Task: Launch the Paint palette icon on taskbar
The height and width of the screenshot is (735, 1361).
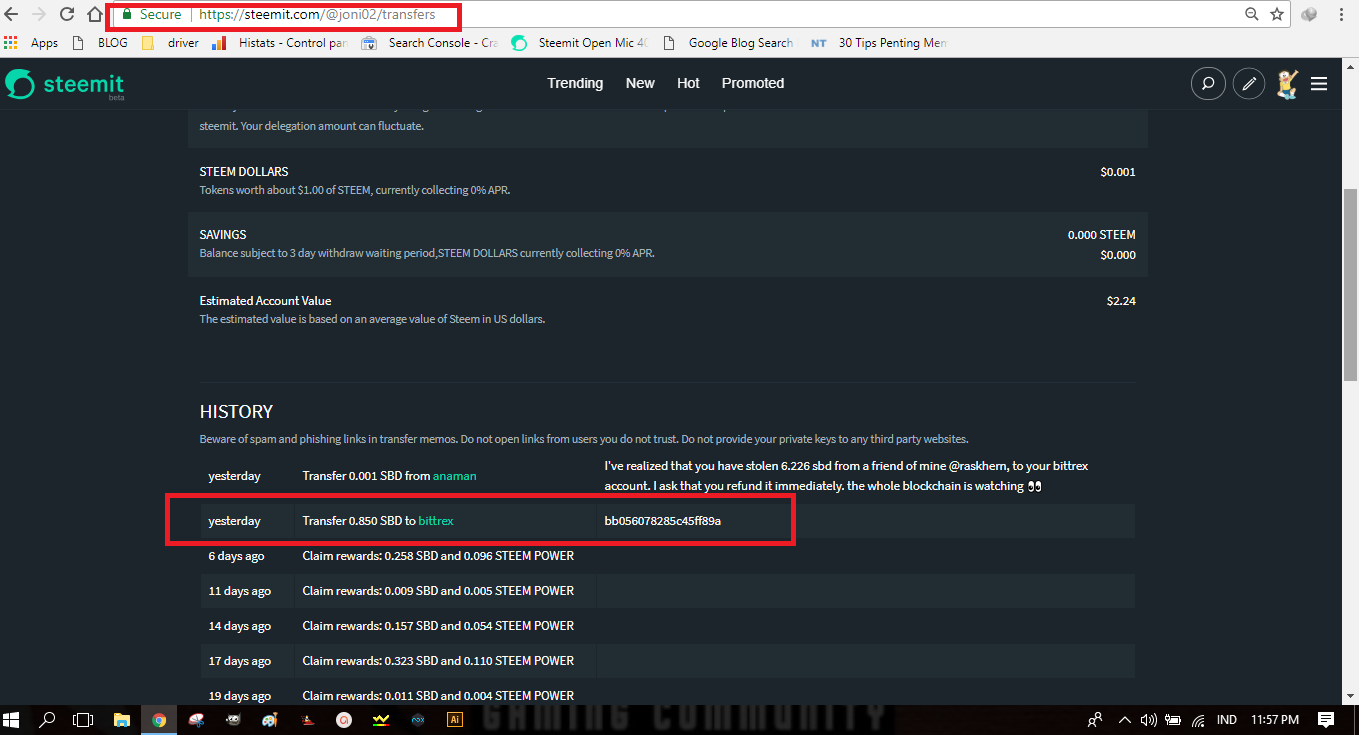Action: point(269,719)
